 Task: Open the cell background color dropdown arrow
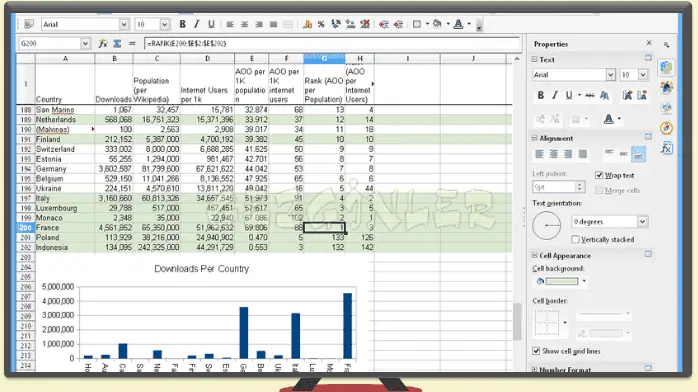tap(584, 281)
